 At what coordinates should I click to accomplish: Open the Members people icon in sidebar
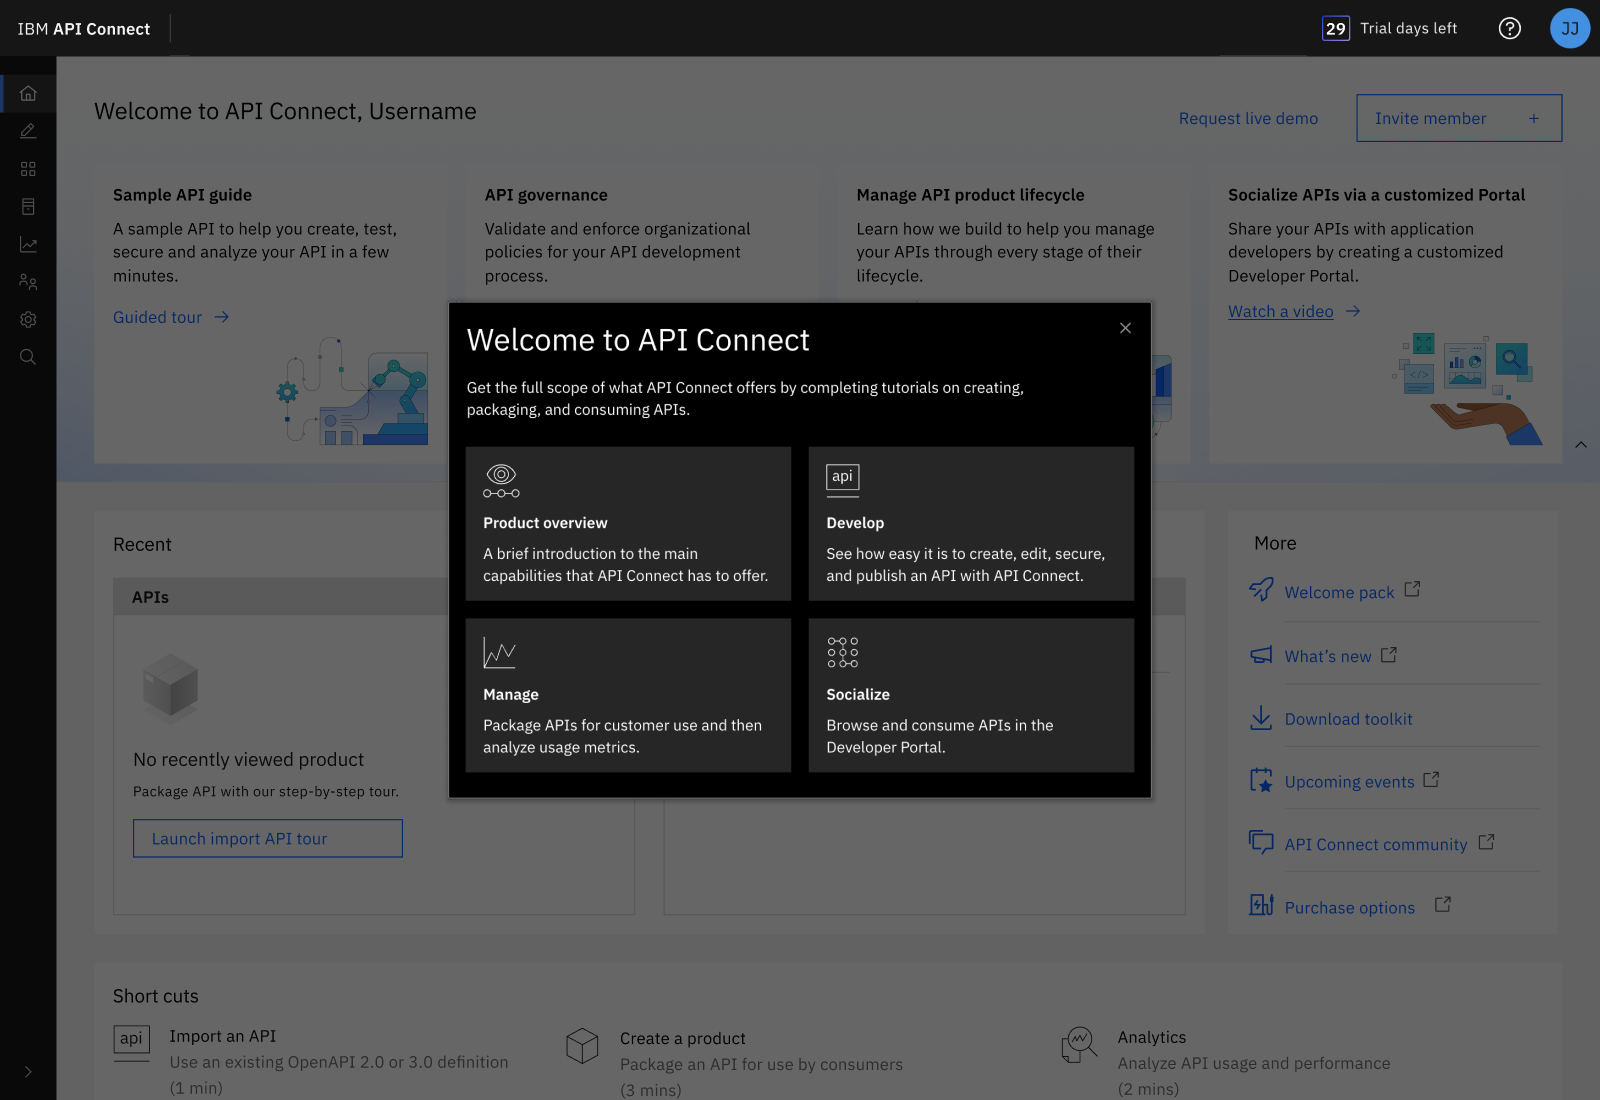click(x=28, y=282)
